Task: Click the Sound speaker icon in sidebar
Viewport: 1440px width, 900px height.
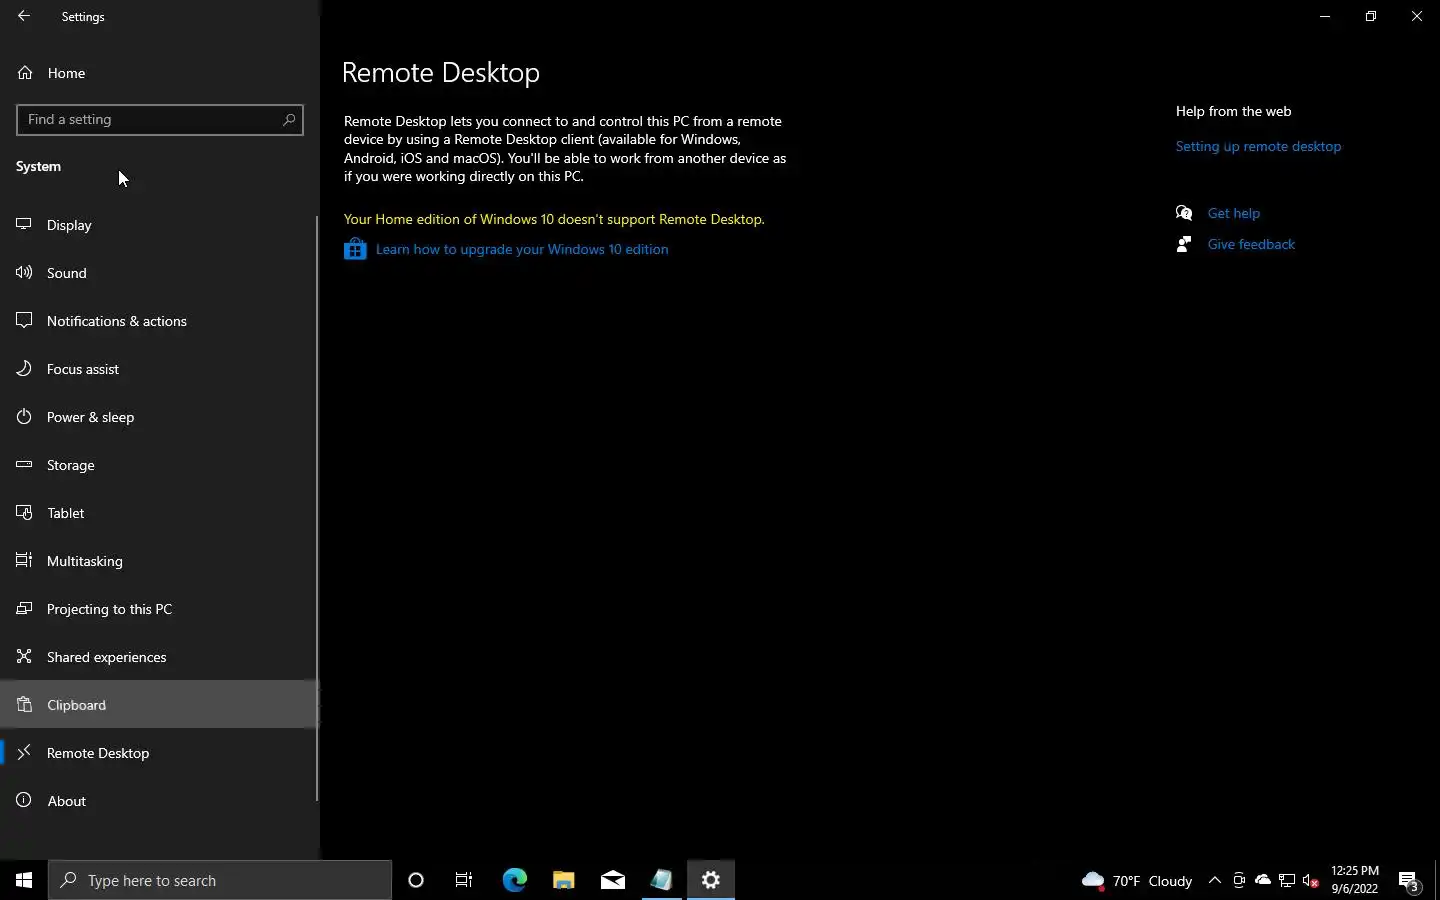Action: (x=24, y=273)
